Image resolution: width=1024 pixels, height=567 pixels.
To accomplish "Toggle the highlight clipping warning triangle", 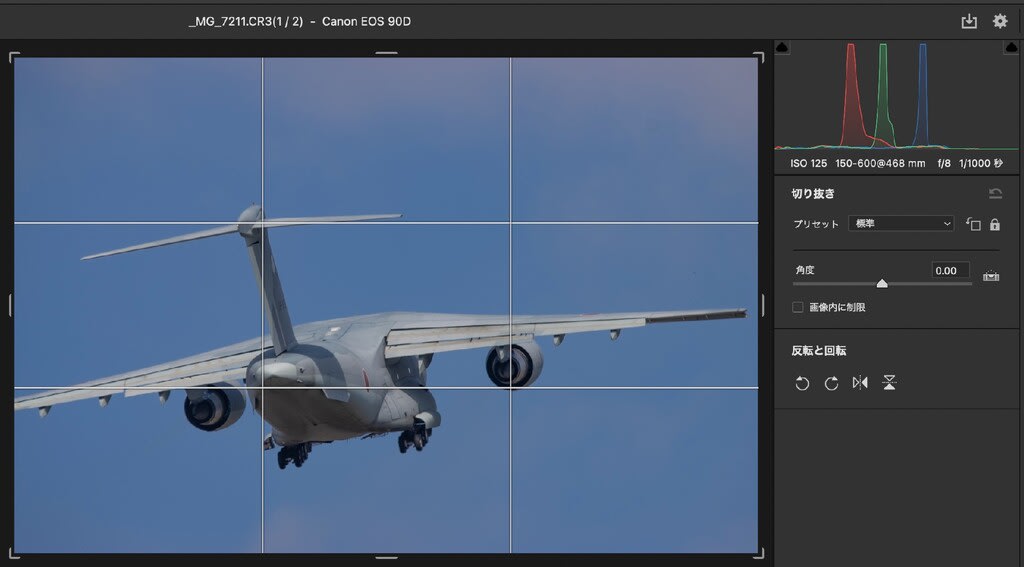I will click(1011, 48).
